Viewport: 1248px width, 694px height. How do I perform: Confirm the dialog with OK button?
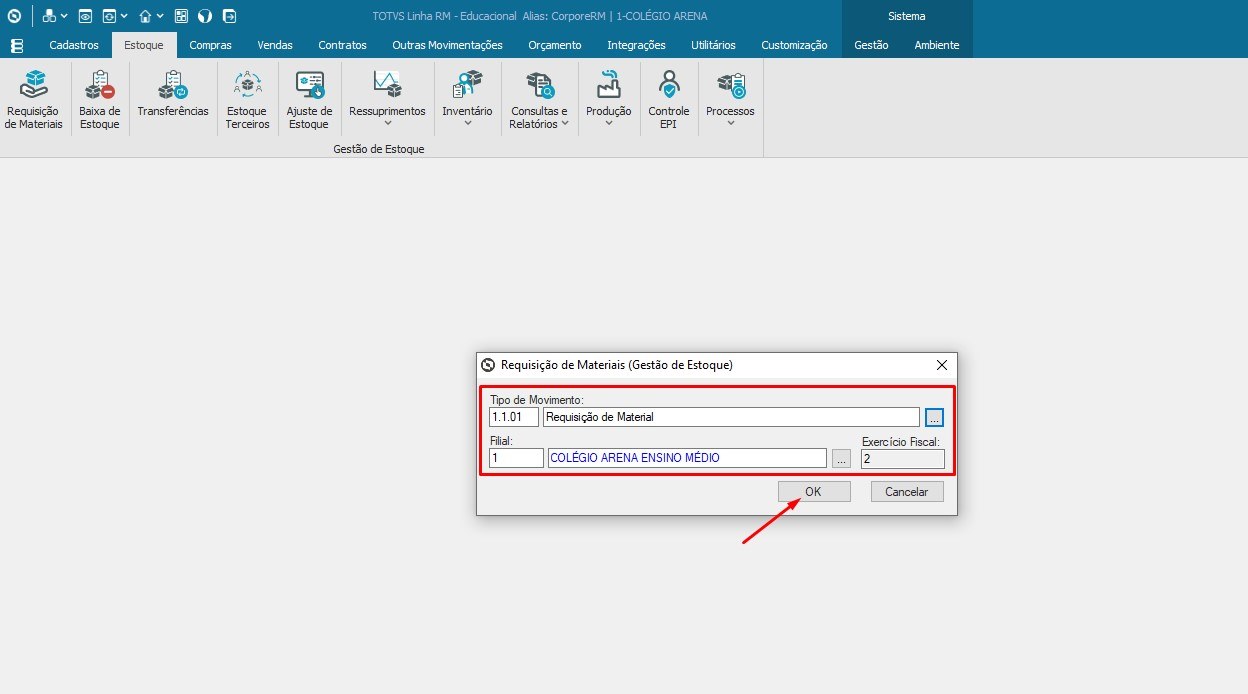[813, 491]
